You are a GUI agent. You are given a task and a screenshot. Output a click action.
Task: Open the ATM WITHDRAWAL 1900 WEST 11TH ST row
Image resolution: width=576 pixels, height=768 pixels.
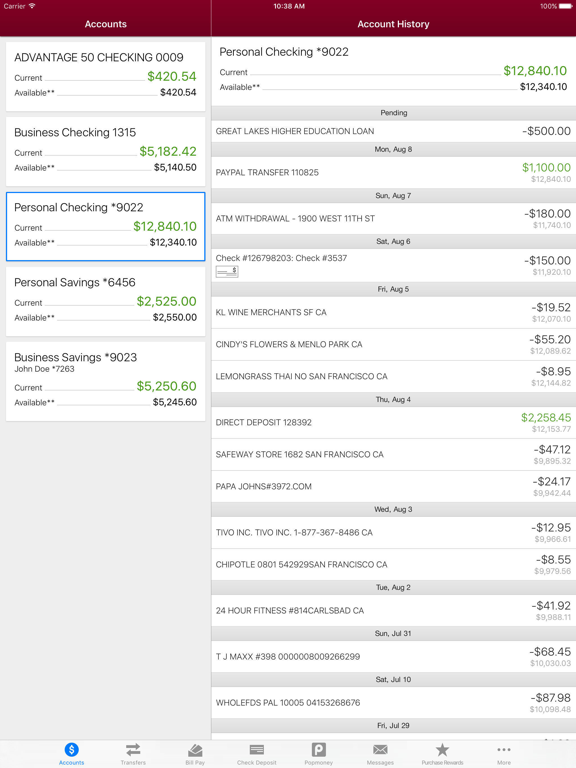tap(393, 218)
